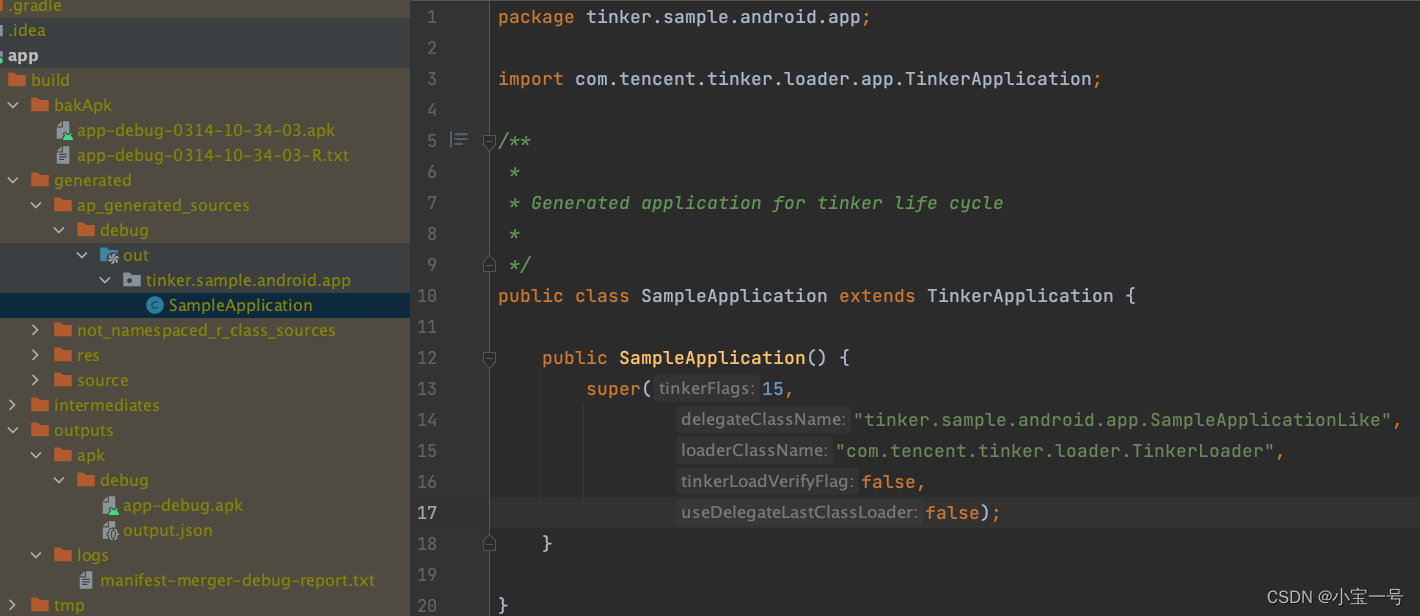Click the super keyword on line 13

point(614,389)
